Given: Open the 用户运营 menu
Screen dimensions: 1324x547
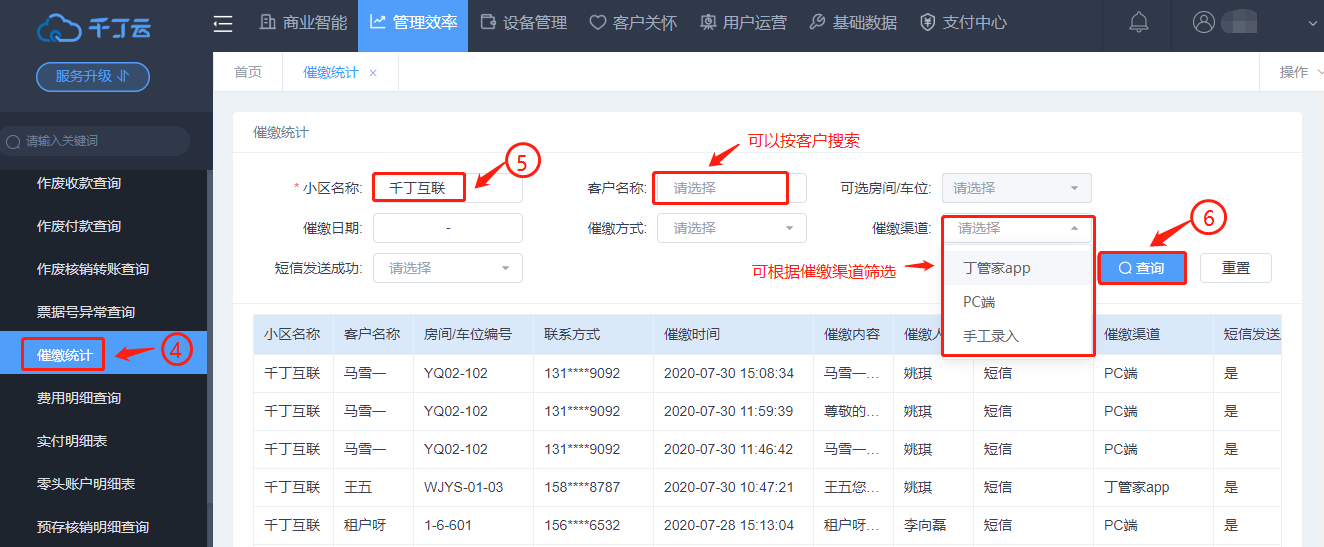Looking at the screenshot, I should click(743, 23).
